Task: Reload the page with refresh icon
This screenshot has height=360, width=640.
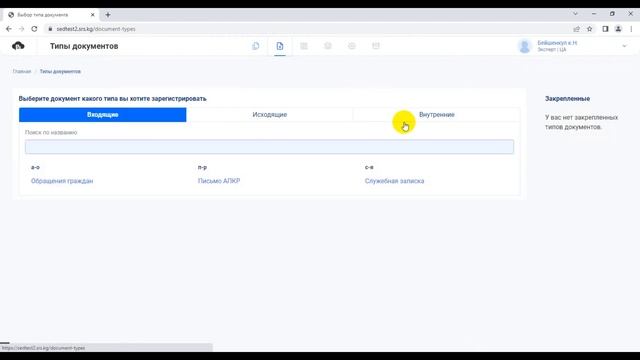Action: tap(34, 29)
